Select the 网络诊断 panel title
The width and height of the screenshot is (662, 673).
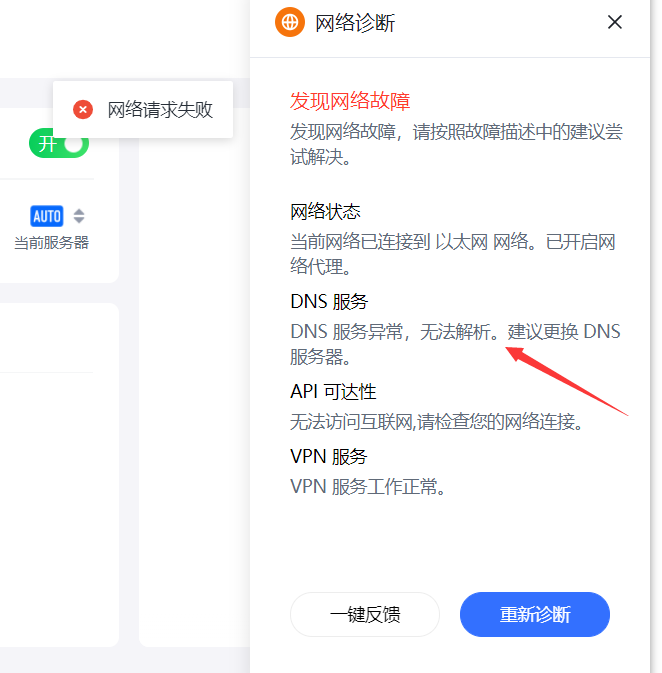(355, 23)
